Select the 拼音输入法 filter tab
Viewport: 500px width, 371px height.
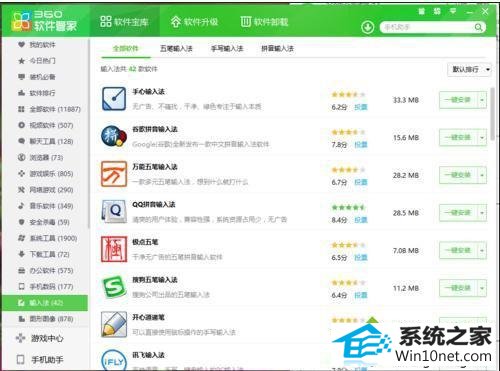278,49
